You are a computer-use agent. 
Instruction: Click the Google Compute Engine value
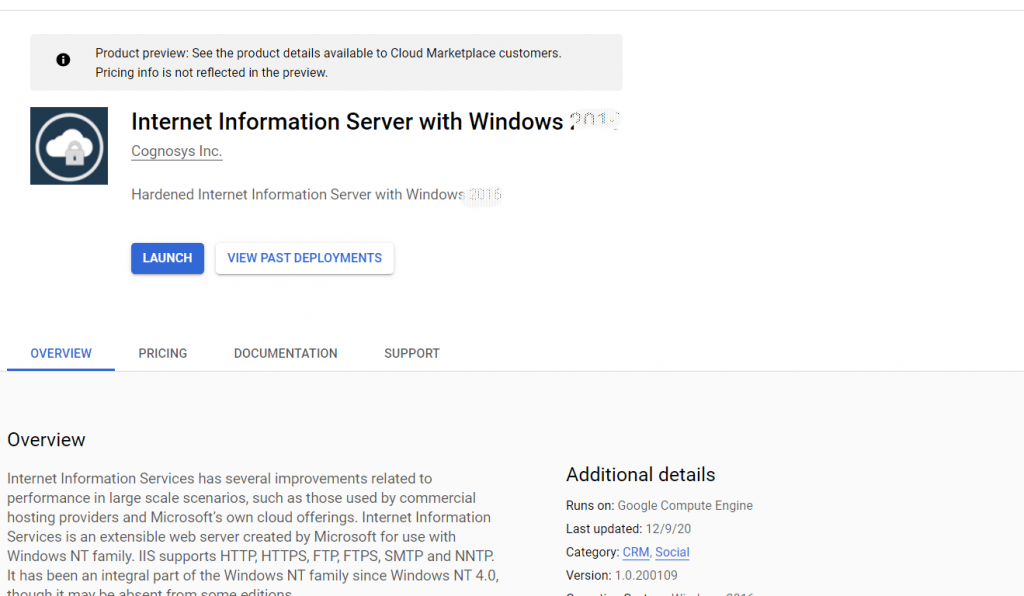point(685,506)
